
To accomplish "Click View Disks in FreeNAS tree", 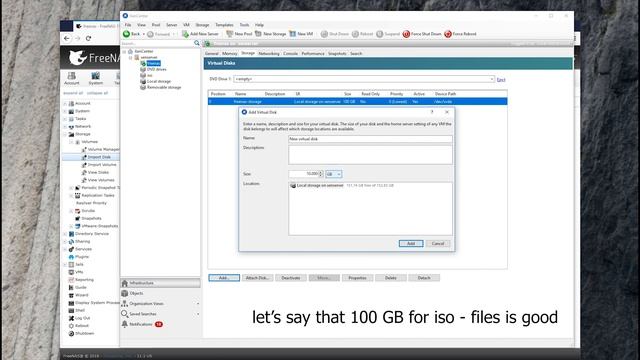I will pyautogui.click(x=98, y=172).
